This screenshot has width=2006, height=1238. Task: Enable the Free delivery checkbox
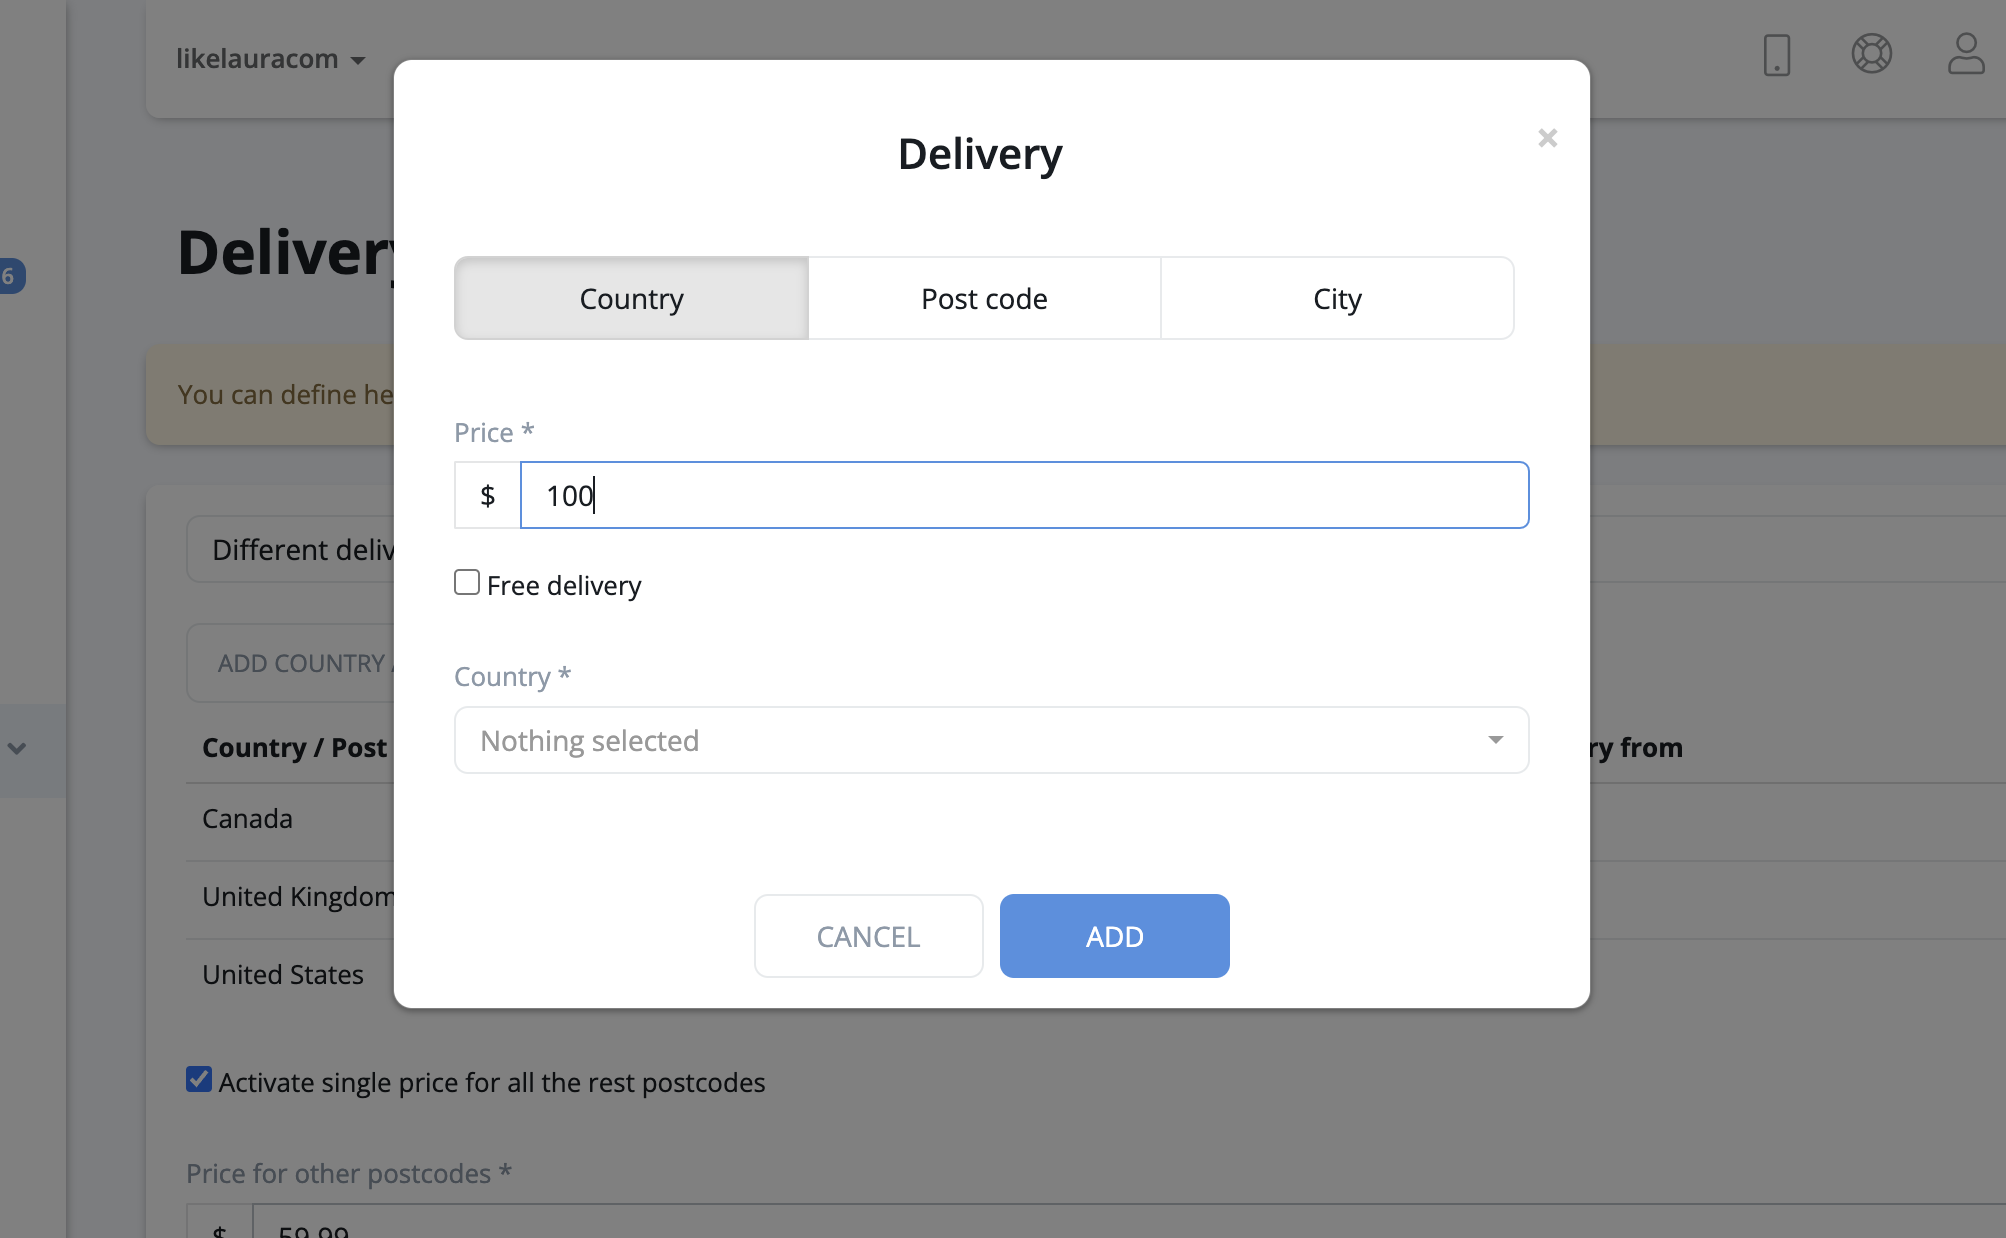(x=467, y=582)
